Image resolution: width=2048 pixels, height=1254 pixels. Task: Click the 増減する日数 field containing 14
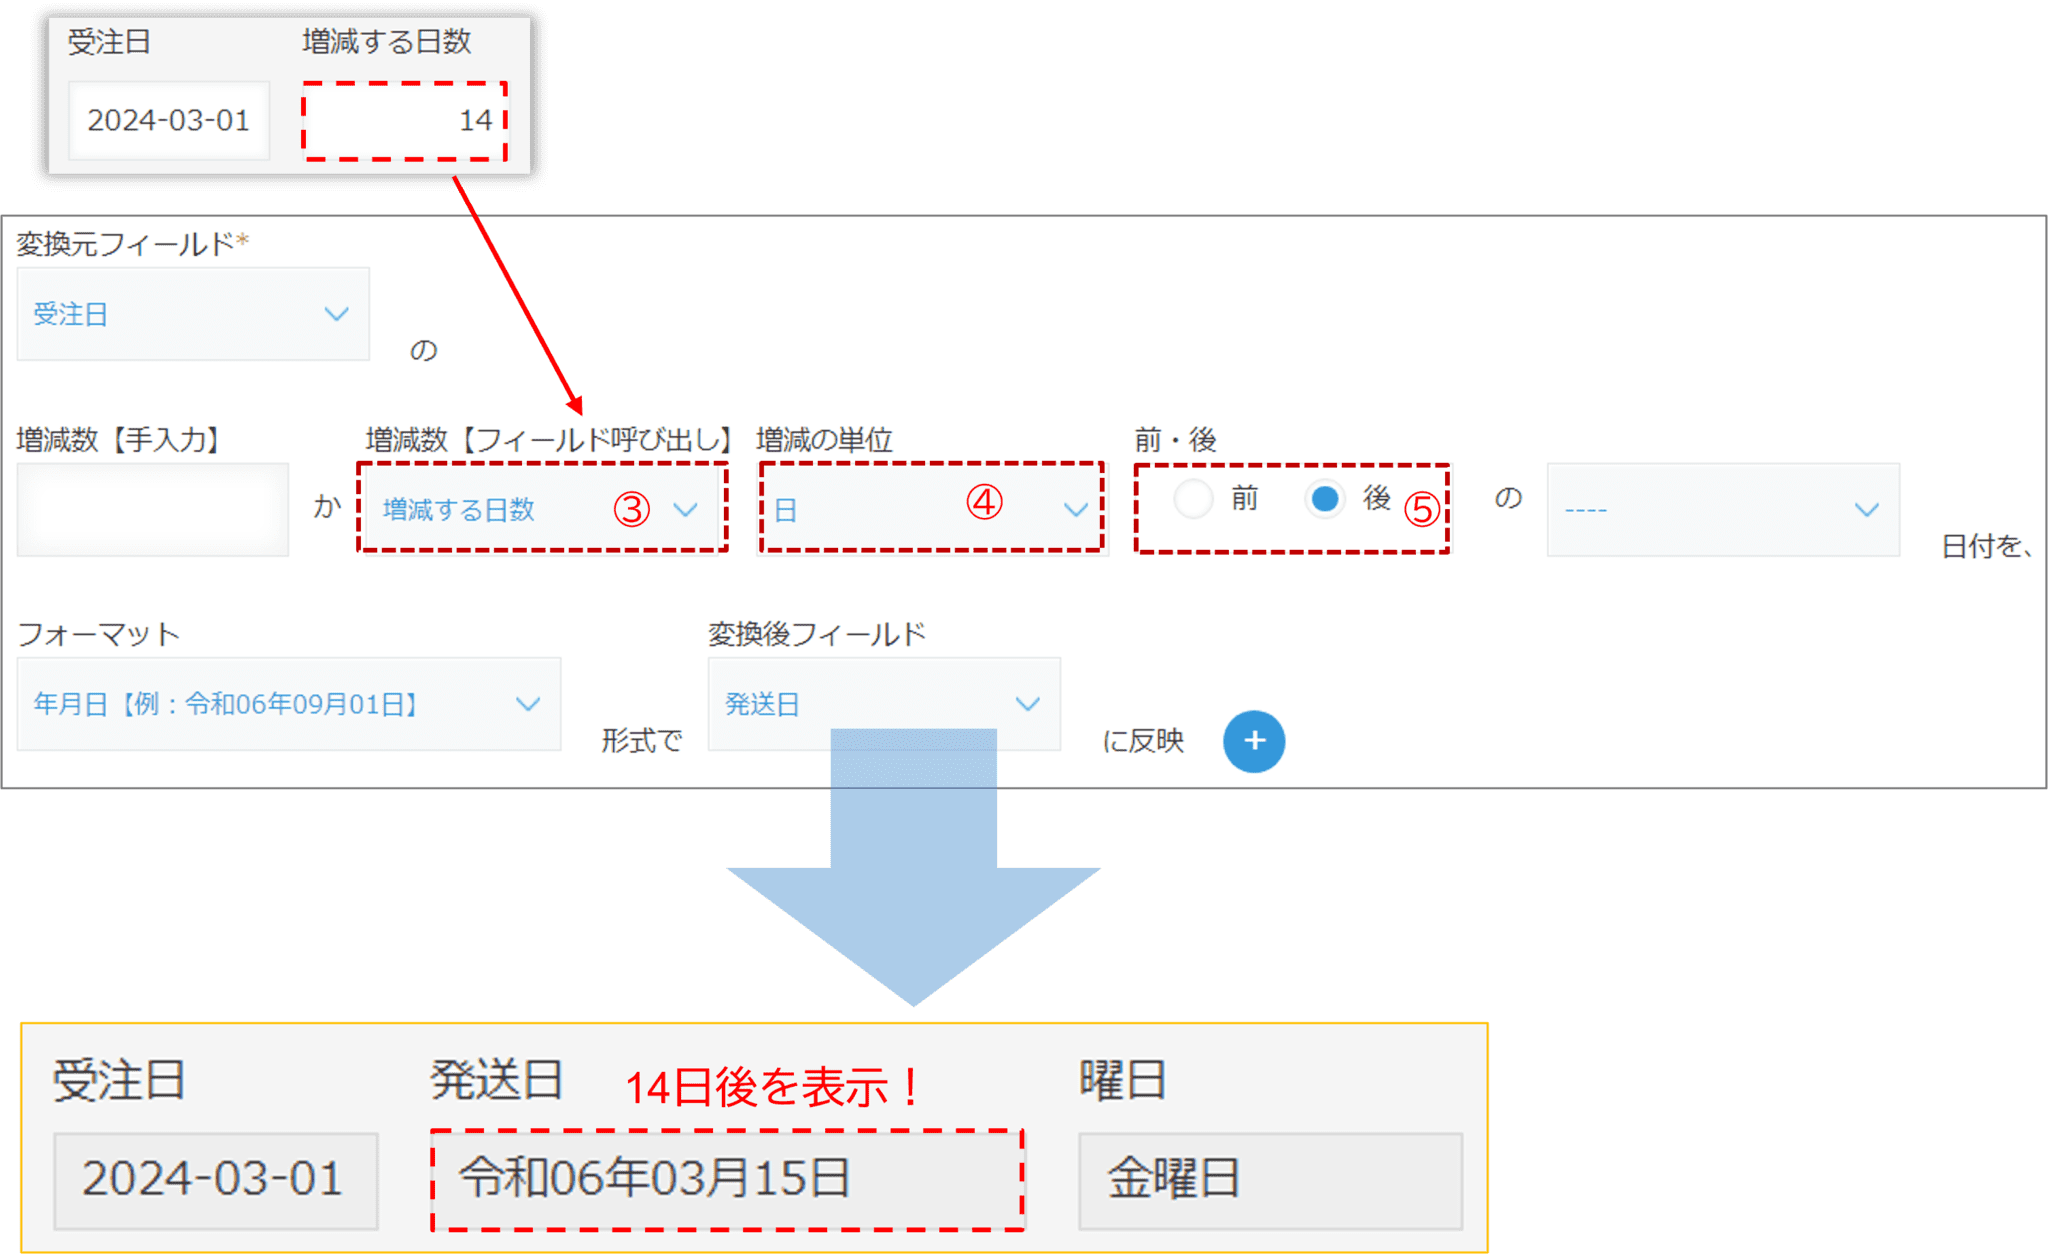point(405,121)
